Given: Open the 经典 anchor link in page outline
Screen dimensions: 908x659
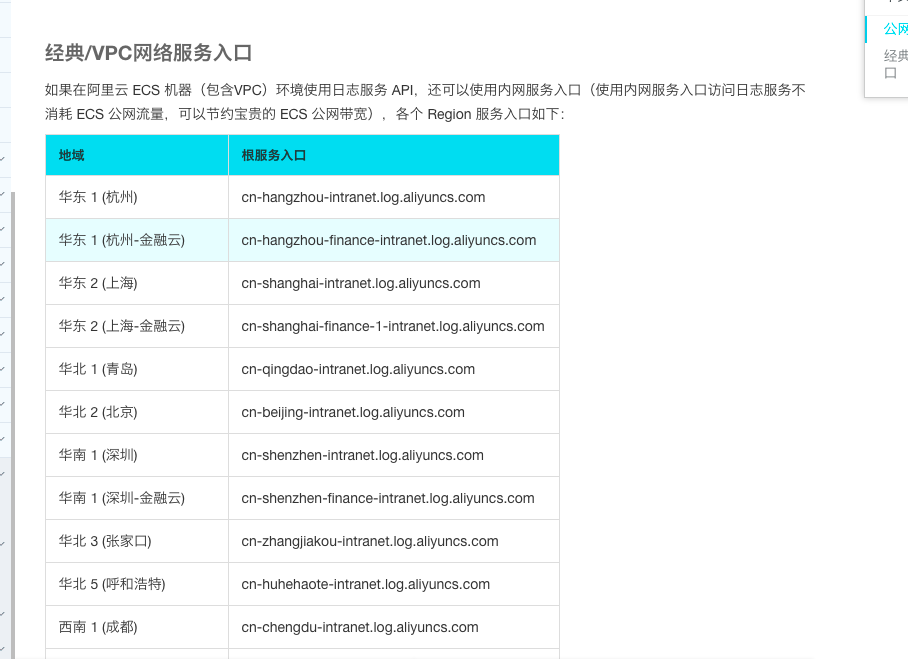Looking at the screenshot, I should coord(895,64).
